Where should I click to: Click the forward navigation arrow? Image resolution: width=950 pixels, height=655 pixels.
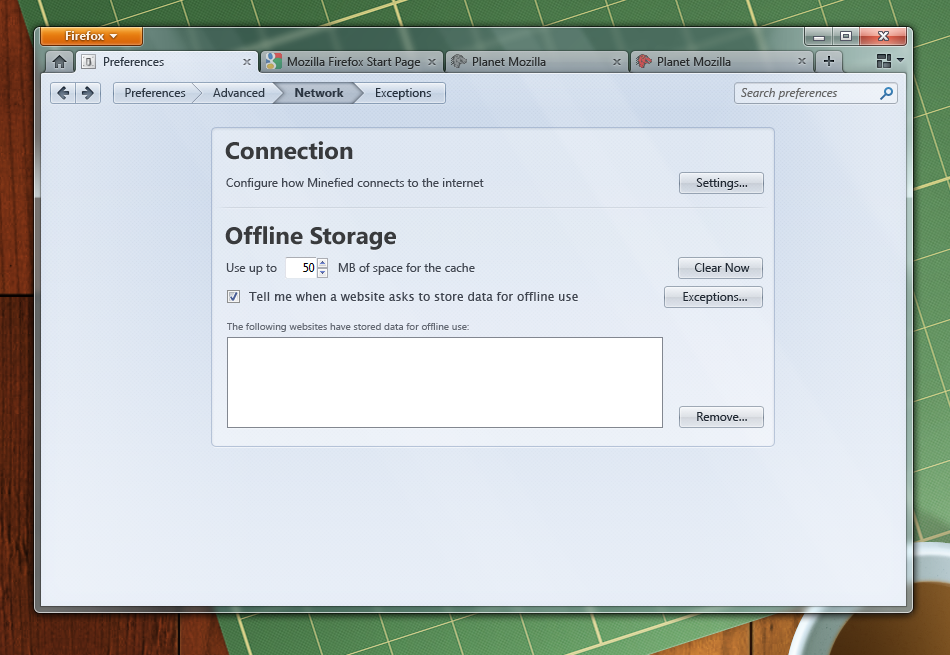[x=88, y=92]
